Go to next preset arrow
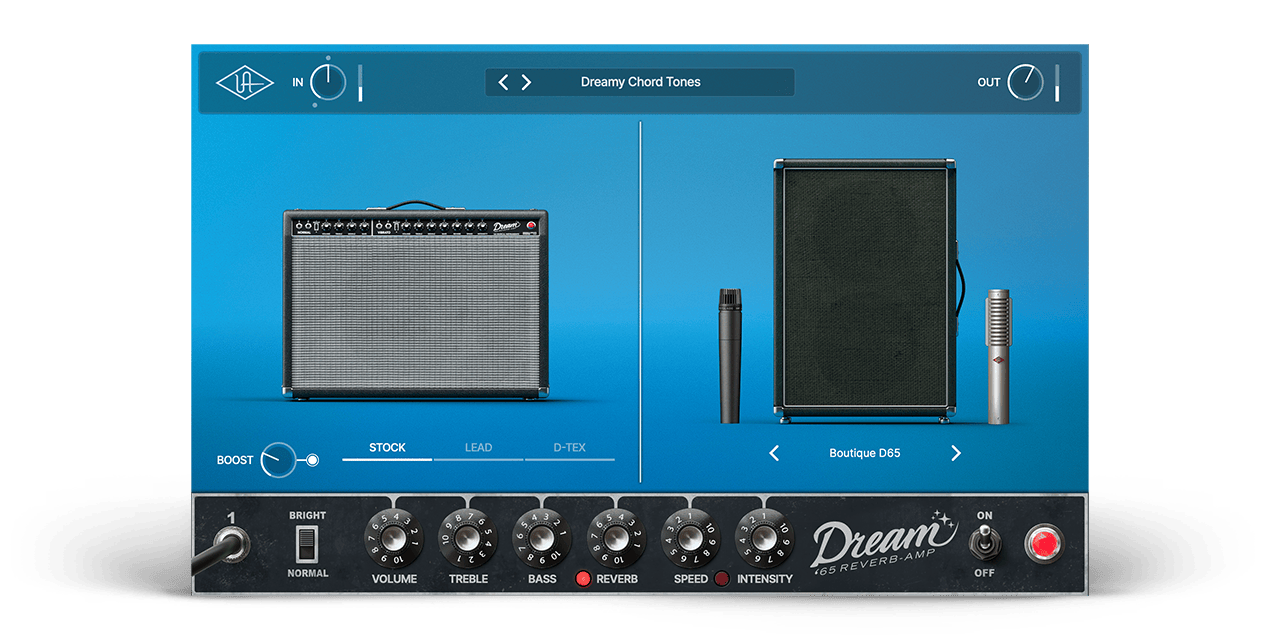The width and height of the screenshot is (1280, 640). 526,82
